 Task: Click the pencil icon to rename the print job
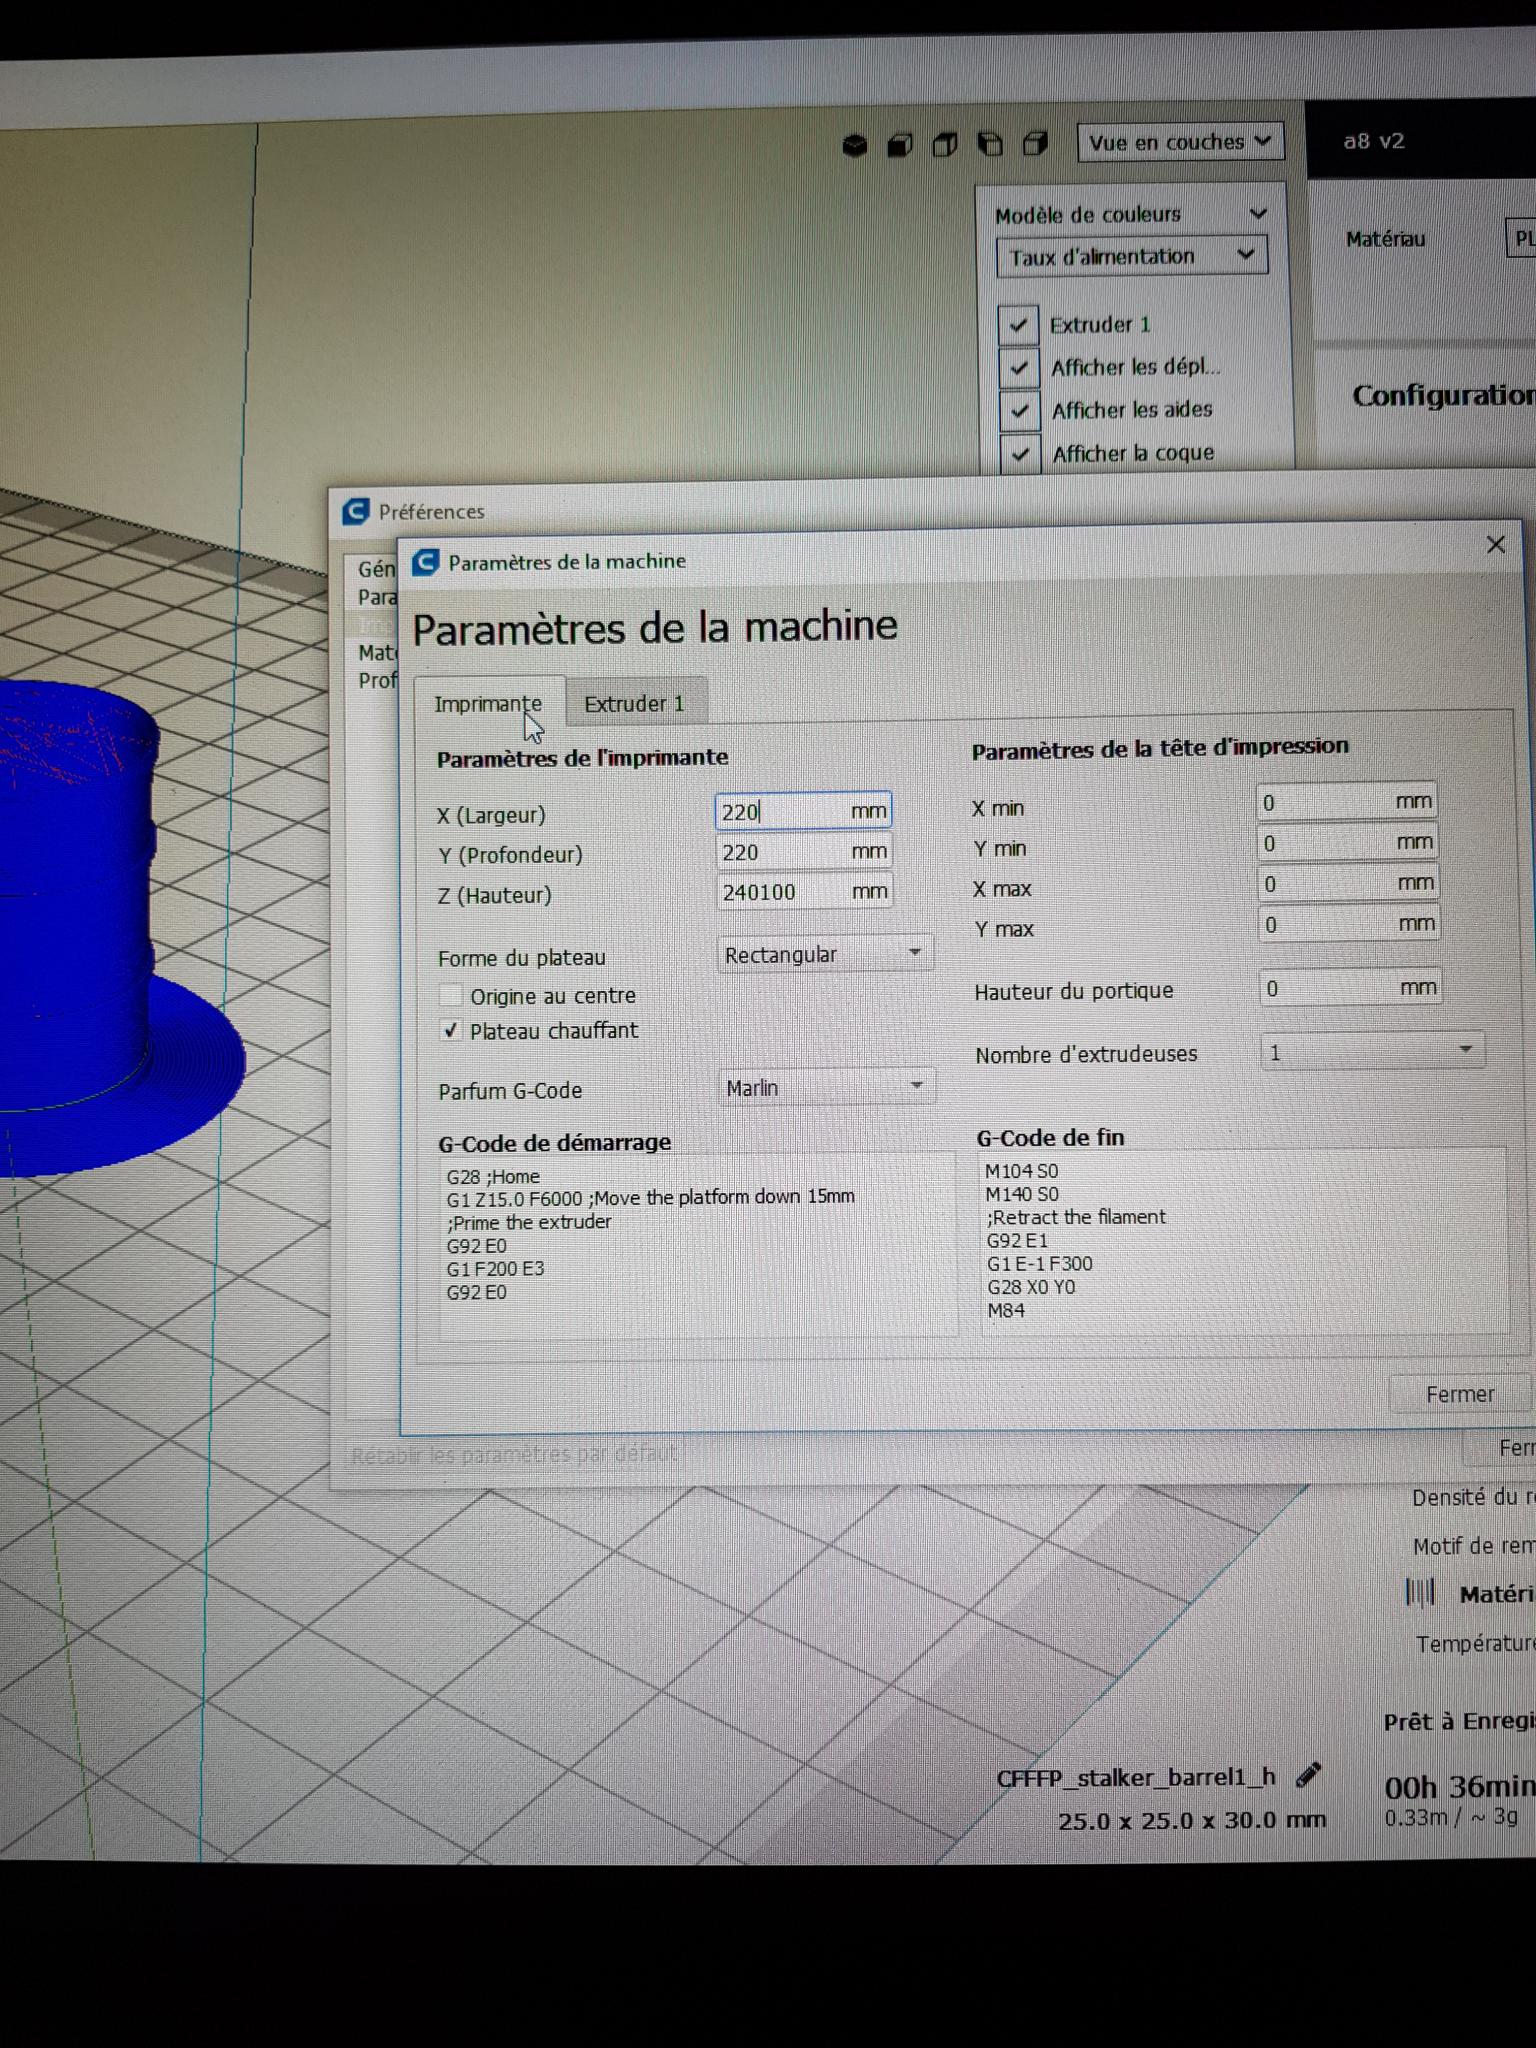tap(1308, 1775)
